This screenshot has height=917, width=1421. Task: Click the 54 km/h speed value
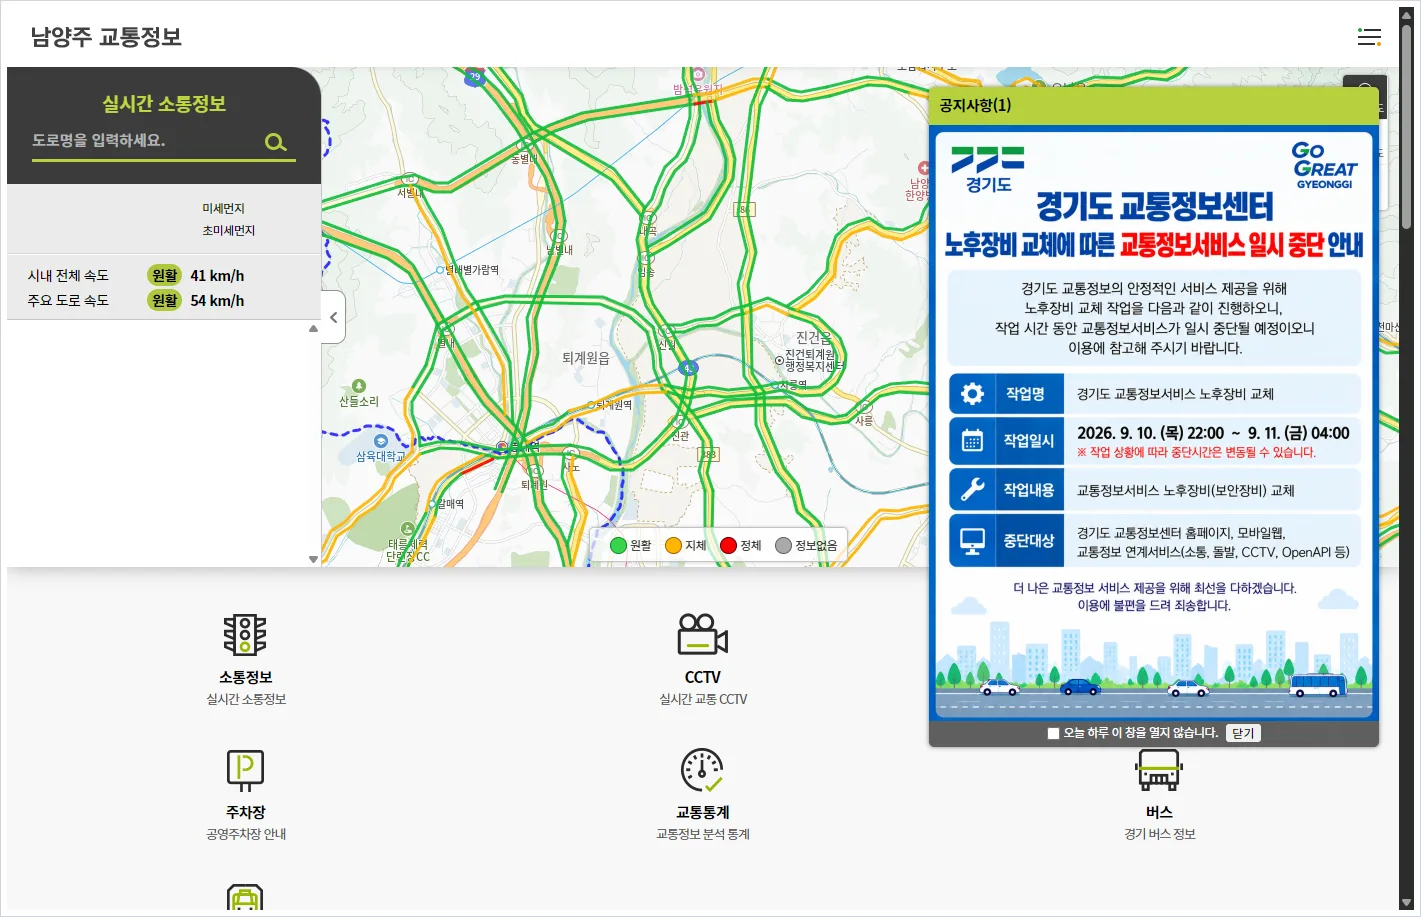click(x=217, y=300)
